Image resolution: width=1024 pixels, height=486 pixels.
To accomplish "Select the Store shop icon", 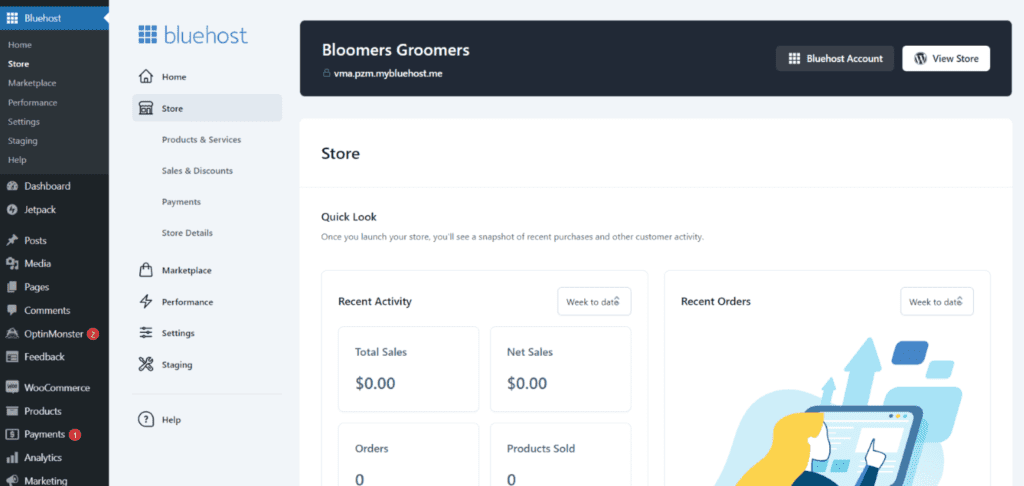I will [x=146, y=108].
